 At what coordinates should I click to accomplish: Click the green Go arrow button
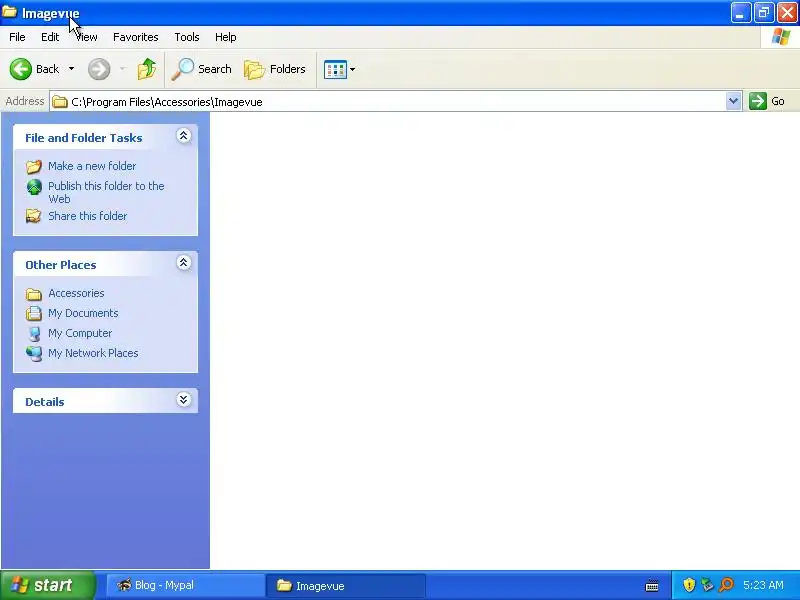pyautogui.click(x=758, y=101)
